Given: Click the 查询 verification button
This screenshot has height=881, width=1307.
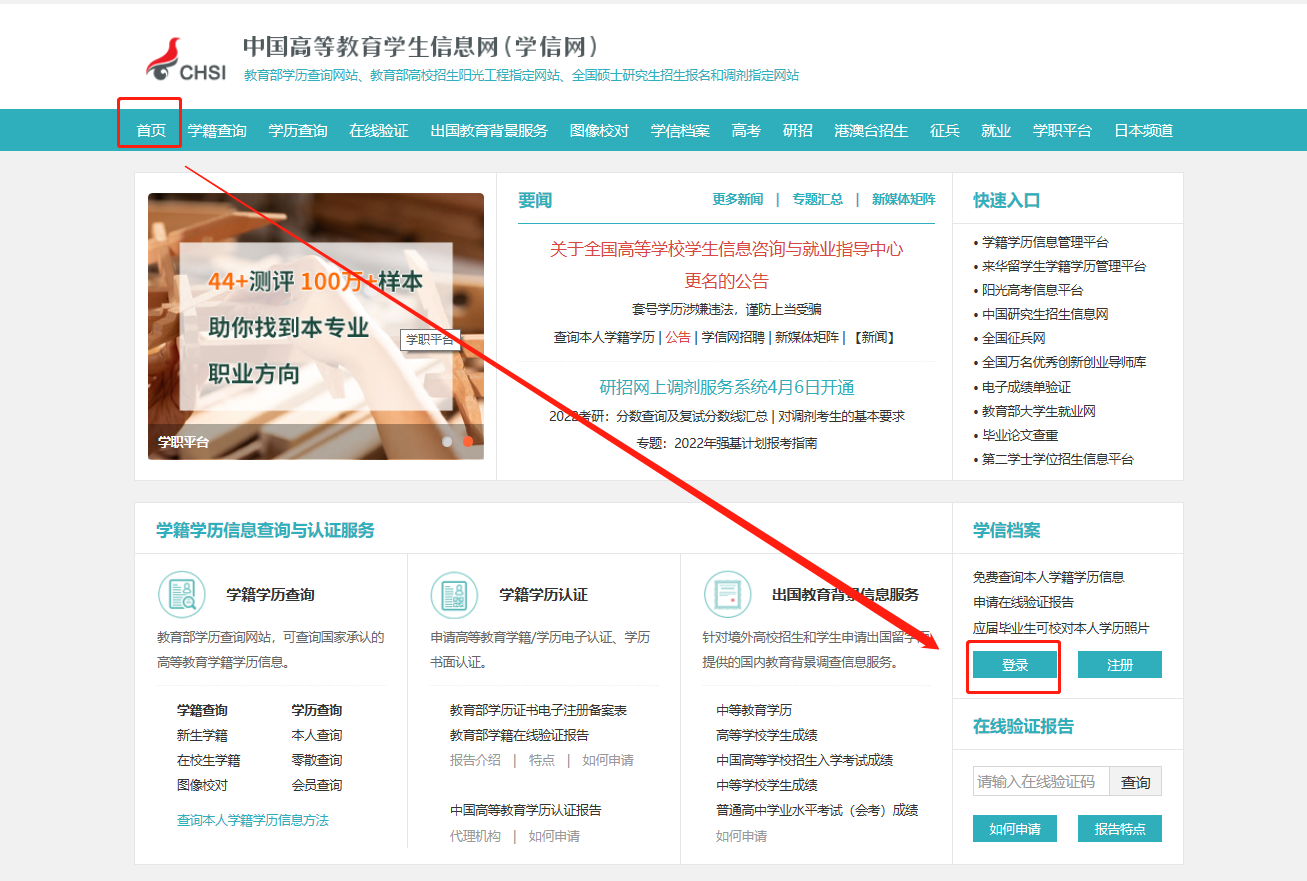Looking at the screenshot, I should tap(1135, 782).
